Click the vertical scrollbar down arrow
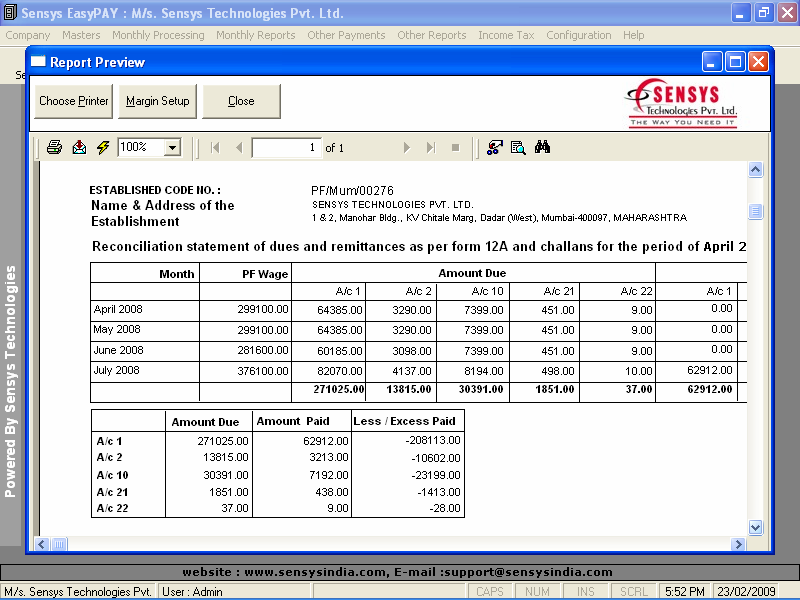800x600 pixels. (x=756, y=527)
